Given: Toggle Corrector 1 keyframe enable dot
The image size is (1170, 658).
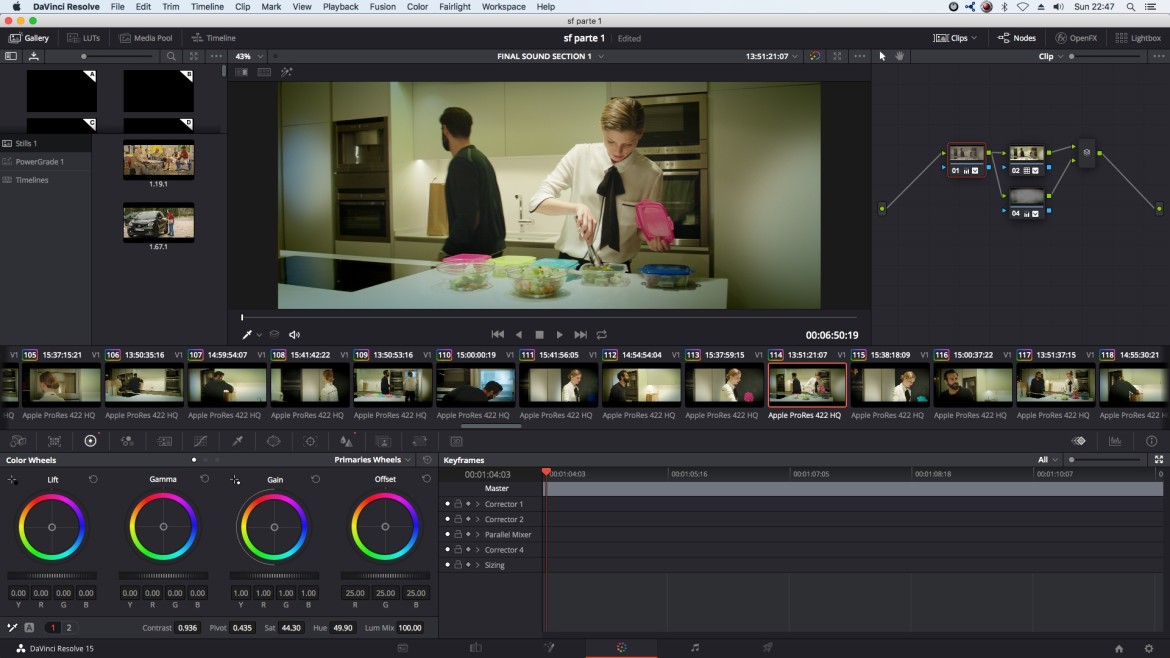Looking at the screenshot, I should (447, 504).
